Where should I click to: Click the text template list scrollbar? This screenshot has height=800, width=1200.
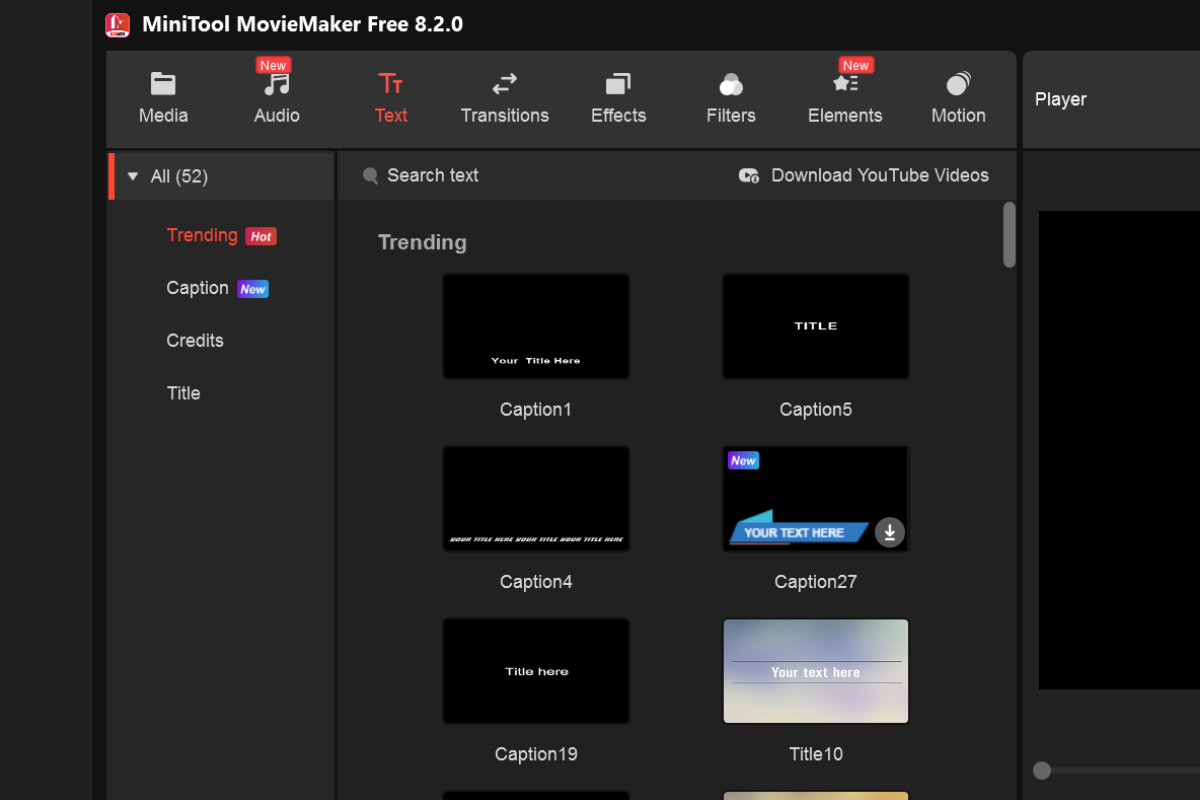point(1009,235)
